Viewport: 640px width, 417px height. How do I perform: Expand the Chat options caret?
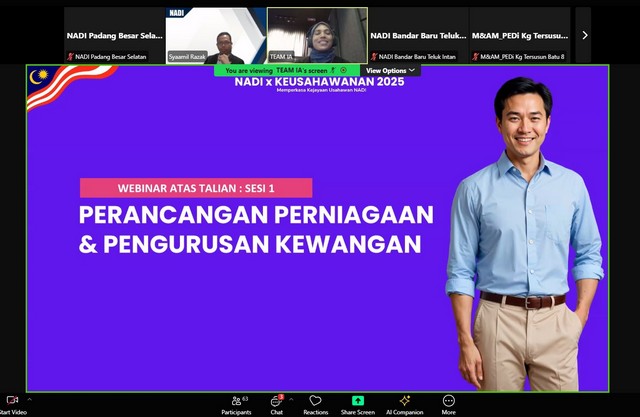coord(291,400)
